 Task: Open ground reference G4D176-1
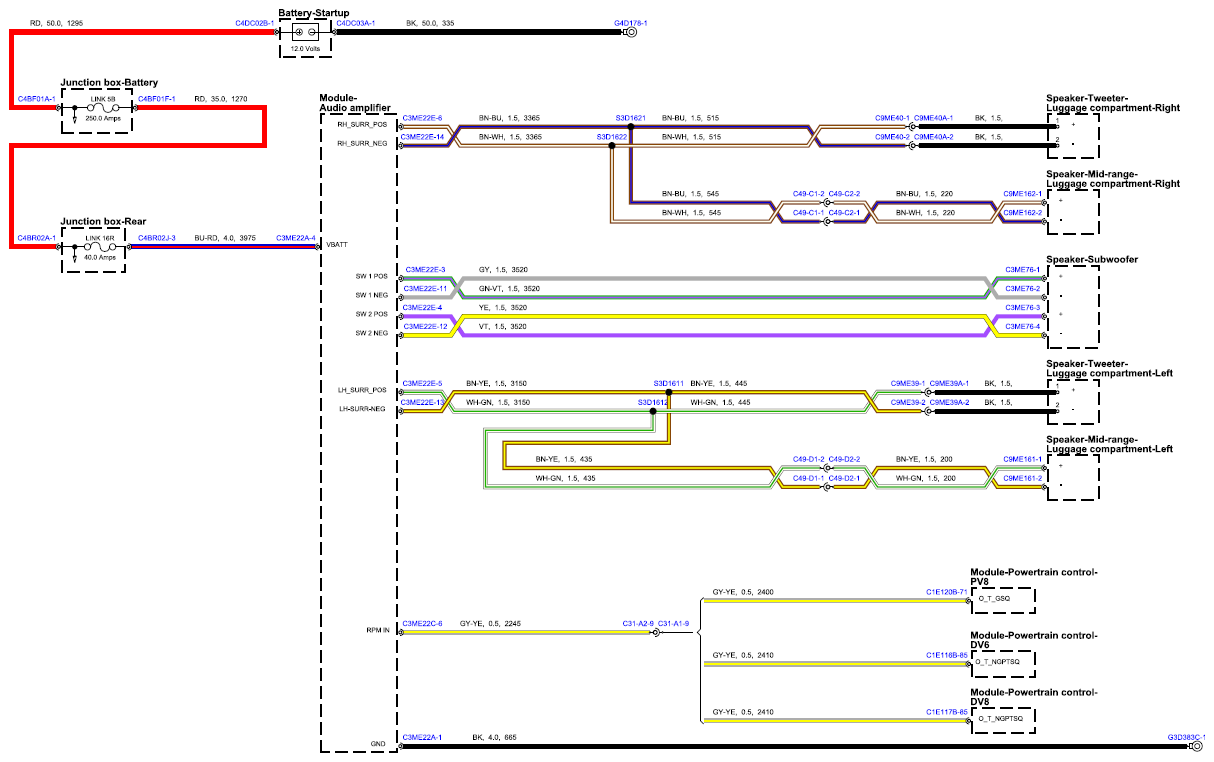point(630,22)
